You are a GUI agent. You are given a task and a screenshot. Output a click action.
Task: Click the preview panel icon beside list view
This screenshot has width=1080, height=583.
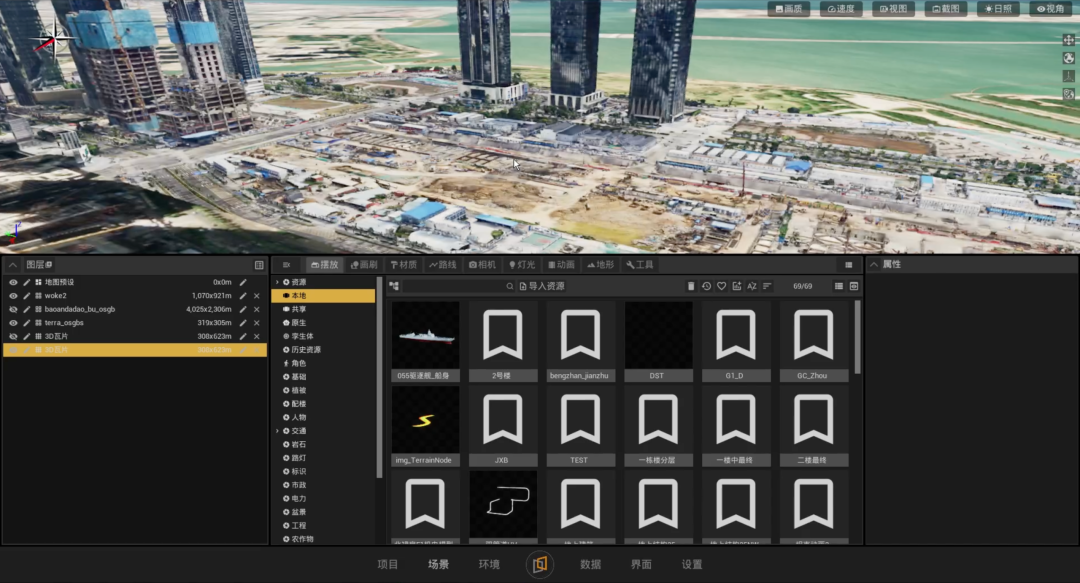coord(853,286)
